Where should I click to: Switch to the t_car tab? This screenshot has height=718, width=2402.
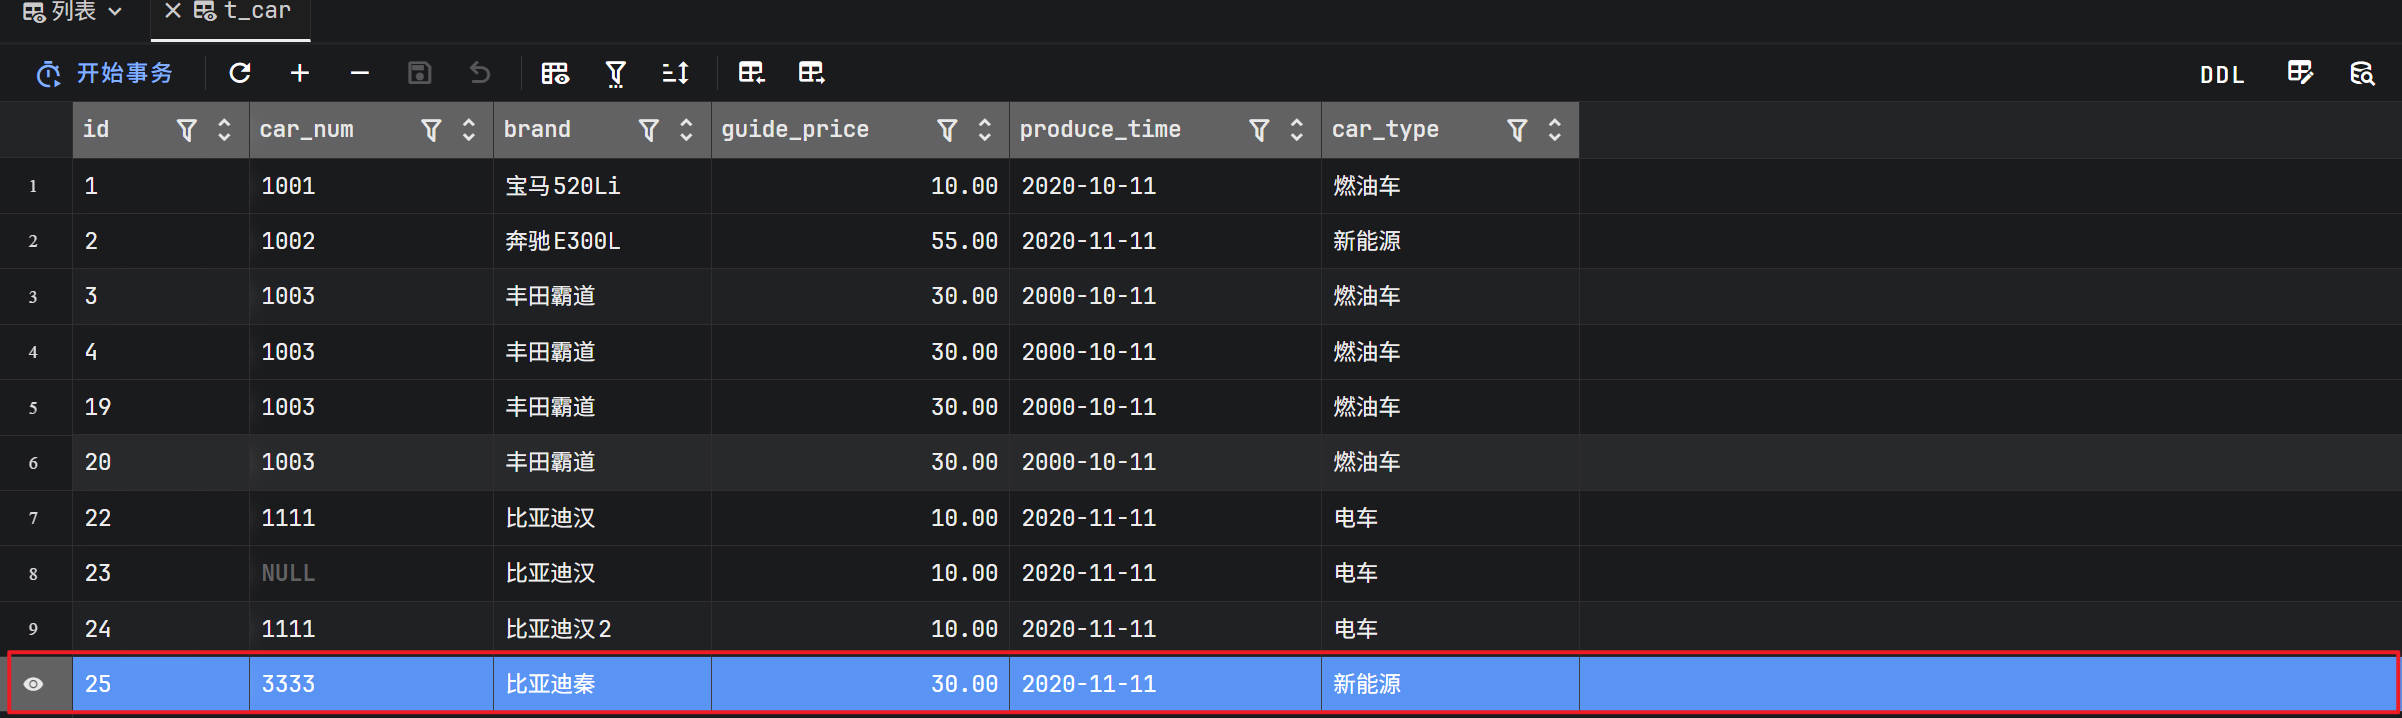(x=257, y=12)
